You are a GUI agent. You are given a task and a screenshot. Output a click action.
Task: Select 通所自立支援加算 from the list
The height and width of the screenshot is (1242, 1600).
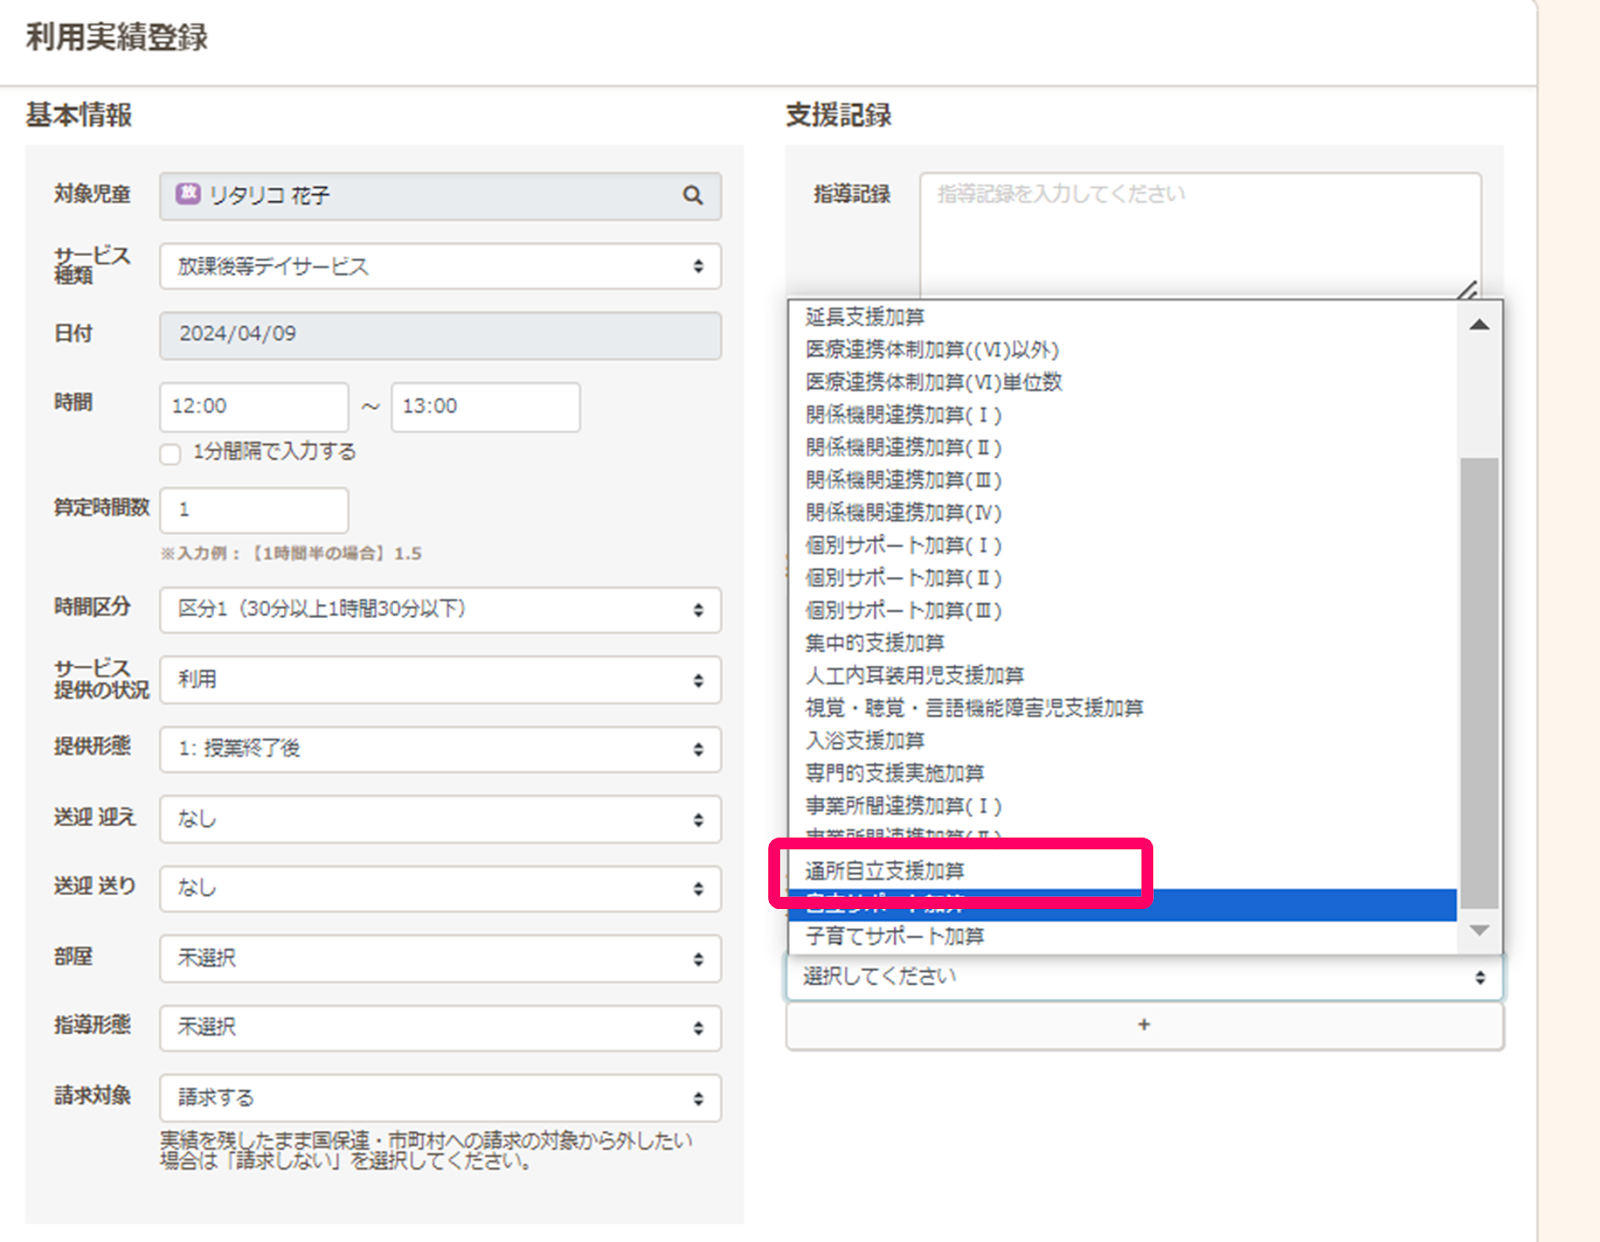pyautogui.click(x=885, y=871)
